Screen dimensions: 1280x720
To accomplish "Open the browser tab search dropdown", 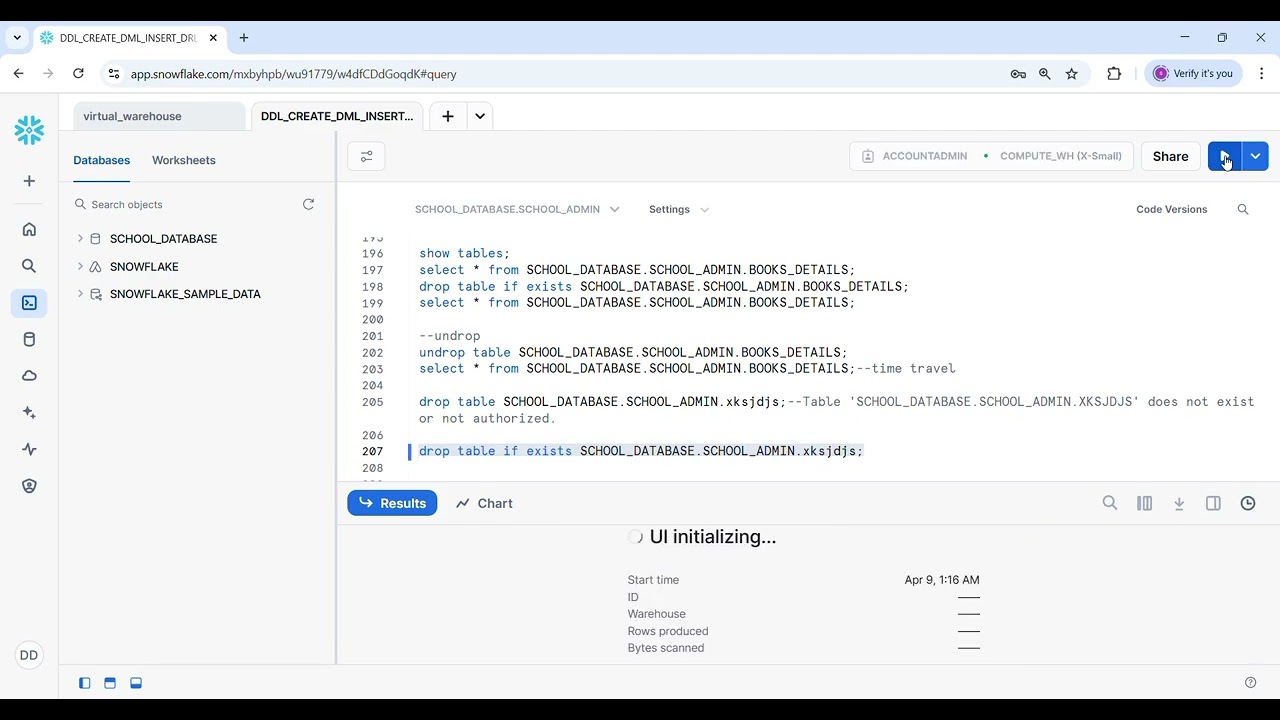I will [x=17, y=38].
